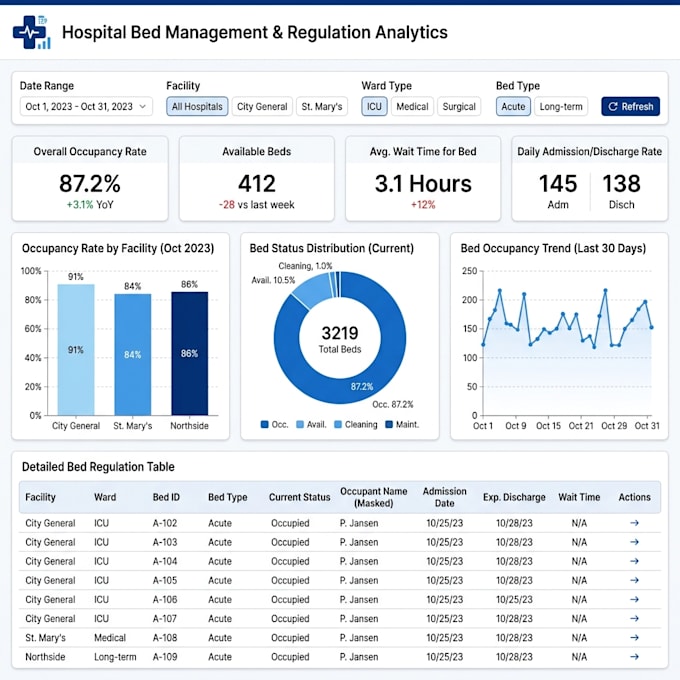Screen dimensions: 680x680
Task: Click the Cleaning legend color swatch
Action: 338,425
